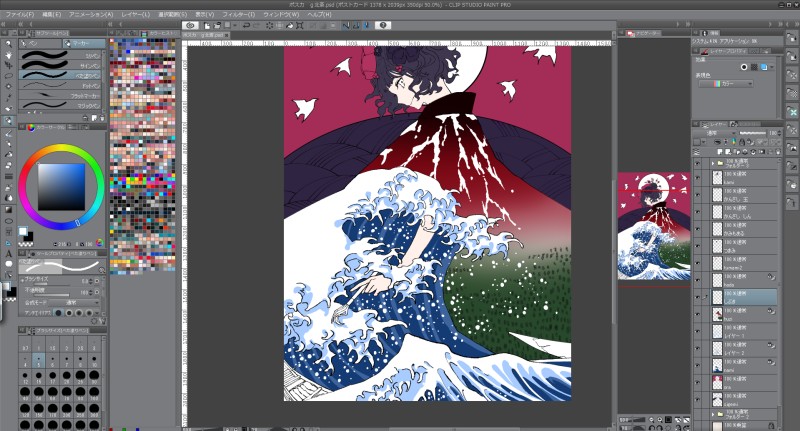Open teal cross material palette icon

(793, 112)
